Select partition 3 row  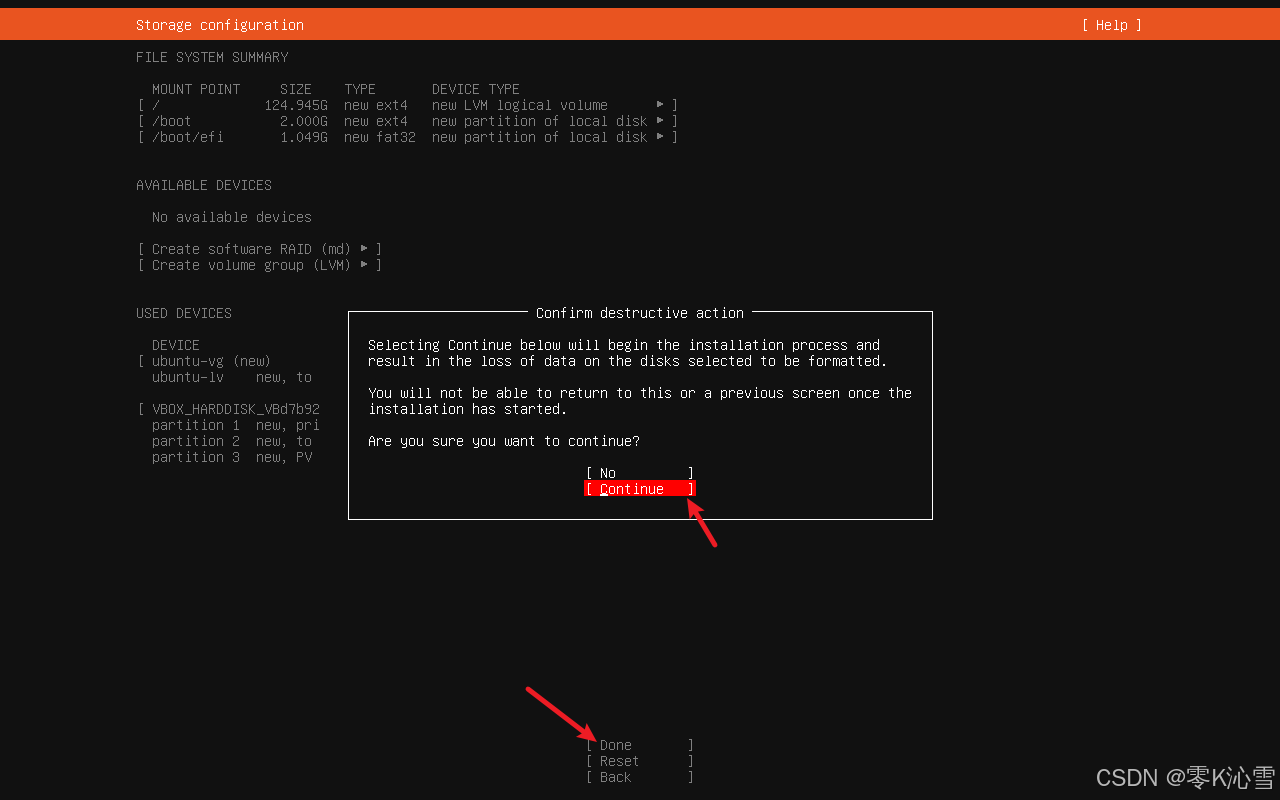[232, 457]
